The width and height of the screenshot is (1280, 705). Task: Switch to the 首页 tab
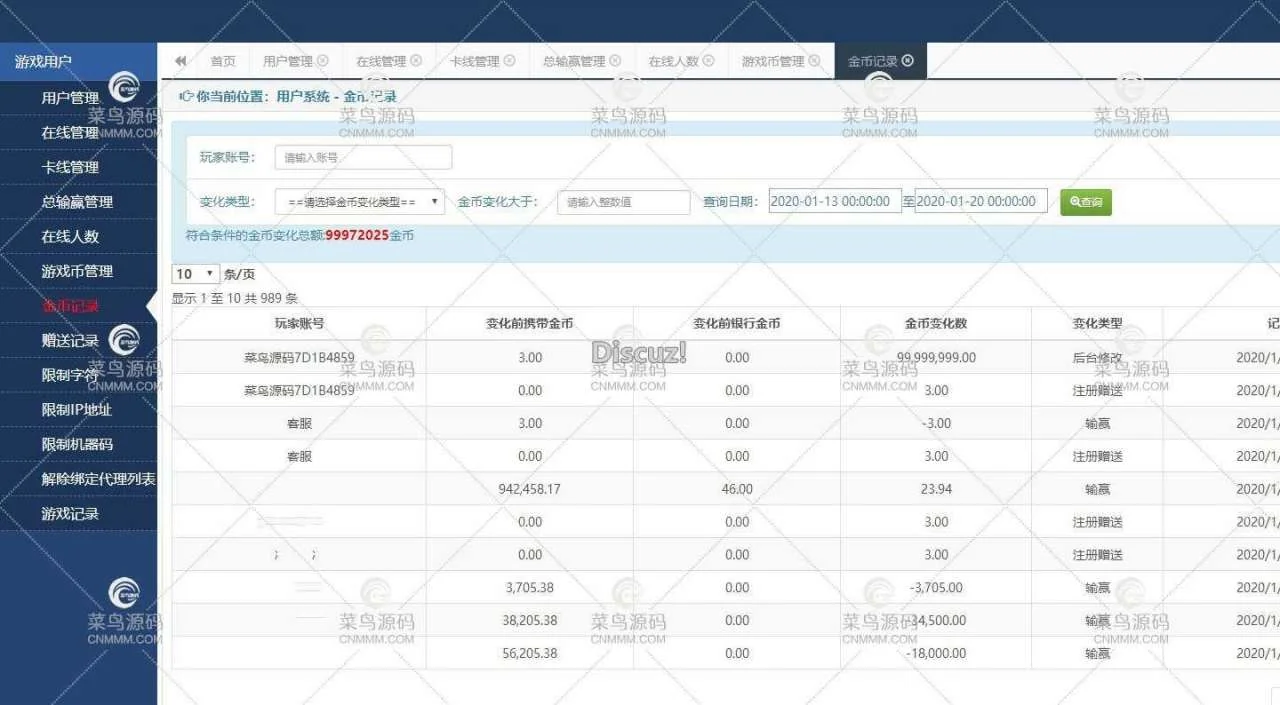pos(223,61)
